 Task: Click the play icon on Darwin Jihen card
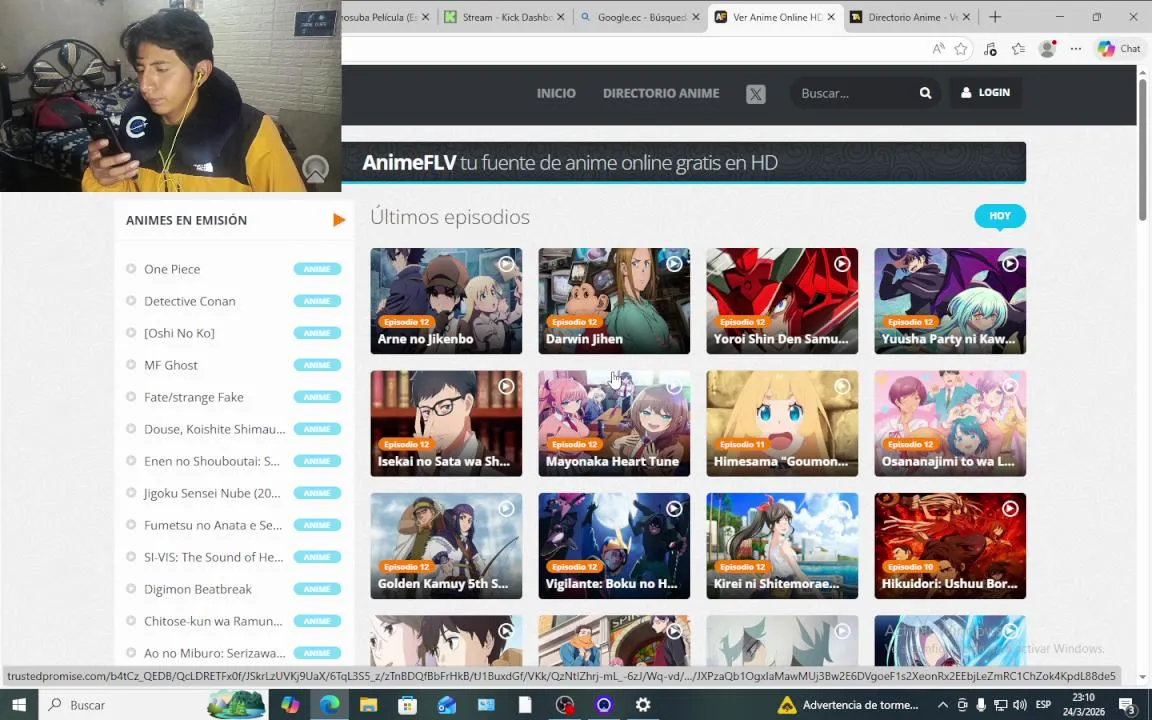click(x=674, y=264)
